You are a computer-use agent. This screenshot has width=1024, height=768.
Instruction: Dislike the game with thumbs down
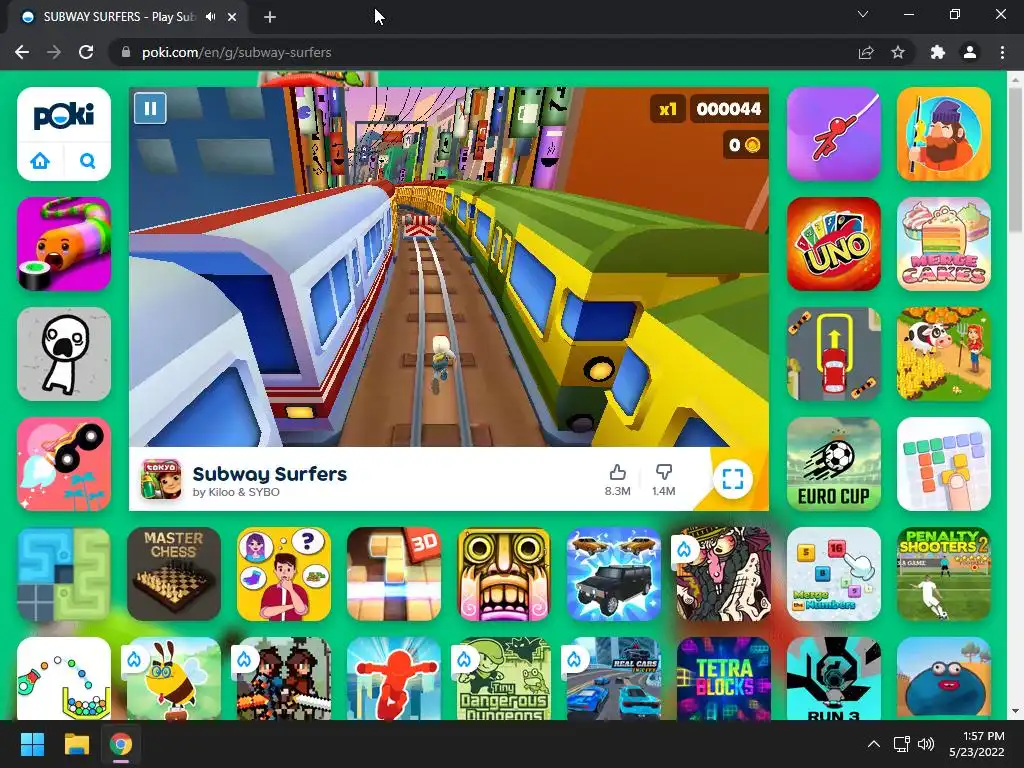click(x=664, y=472)
